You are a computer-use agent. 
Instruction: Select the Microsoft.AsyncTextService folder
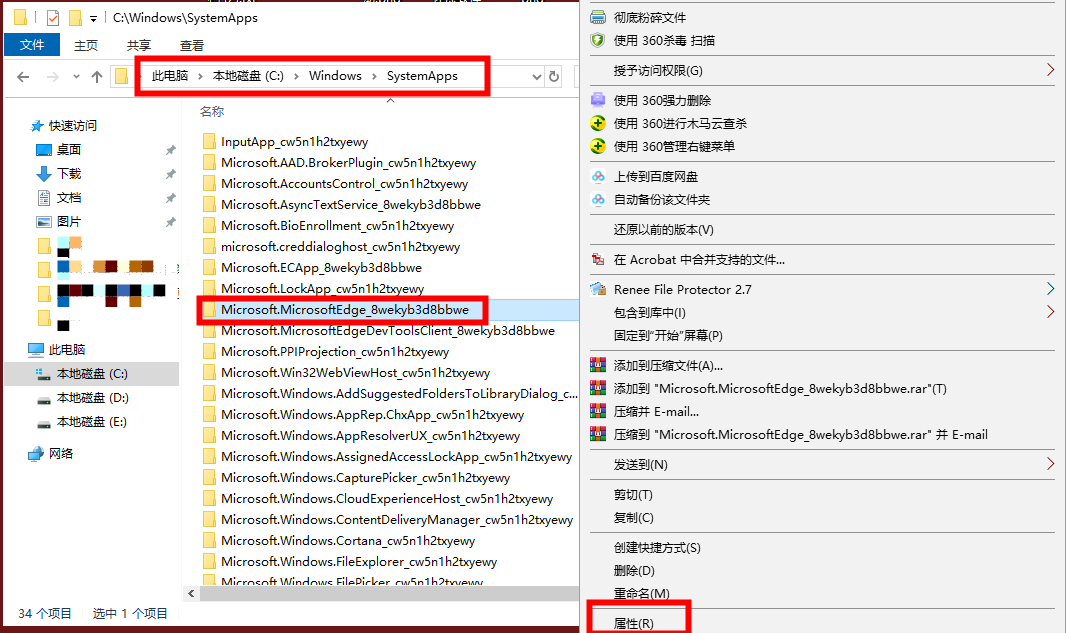click(351, 205)
